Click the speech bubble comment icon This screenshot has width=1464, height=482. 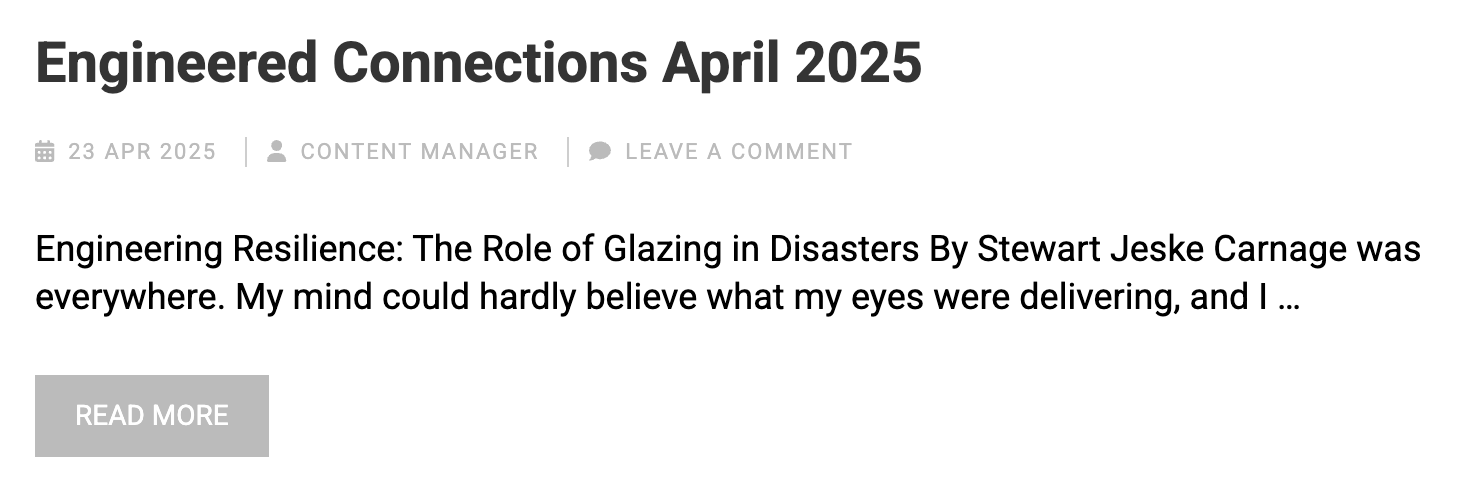coord(600,152)
